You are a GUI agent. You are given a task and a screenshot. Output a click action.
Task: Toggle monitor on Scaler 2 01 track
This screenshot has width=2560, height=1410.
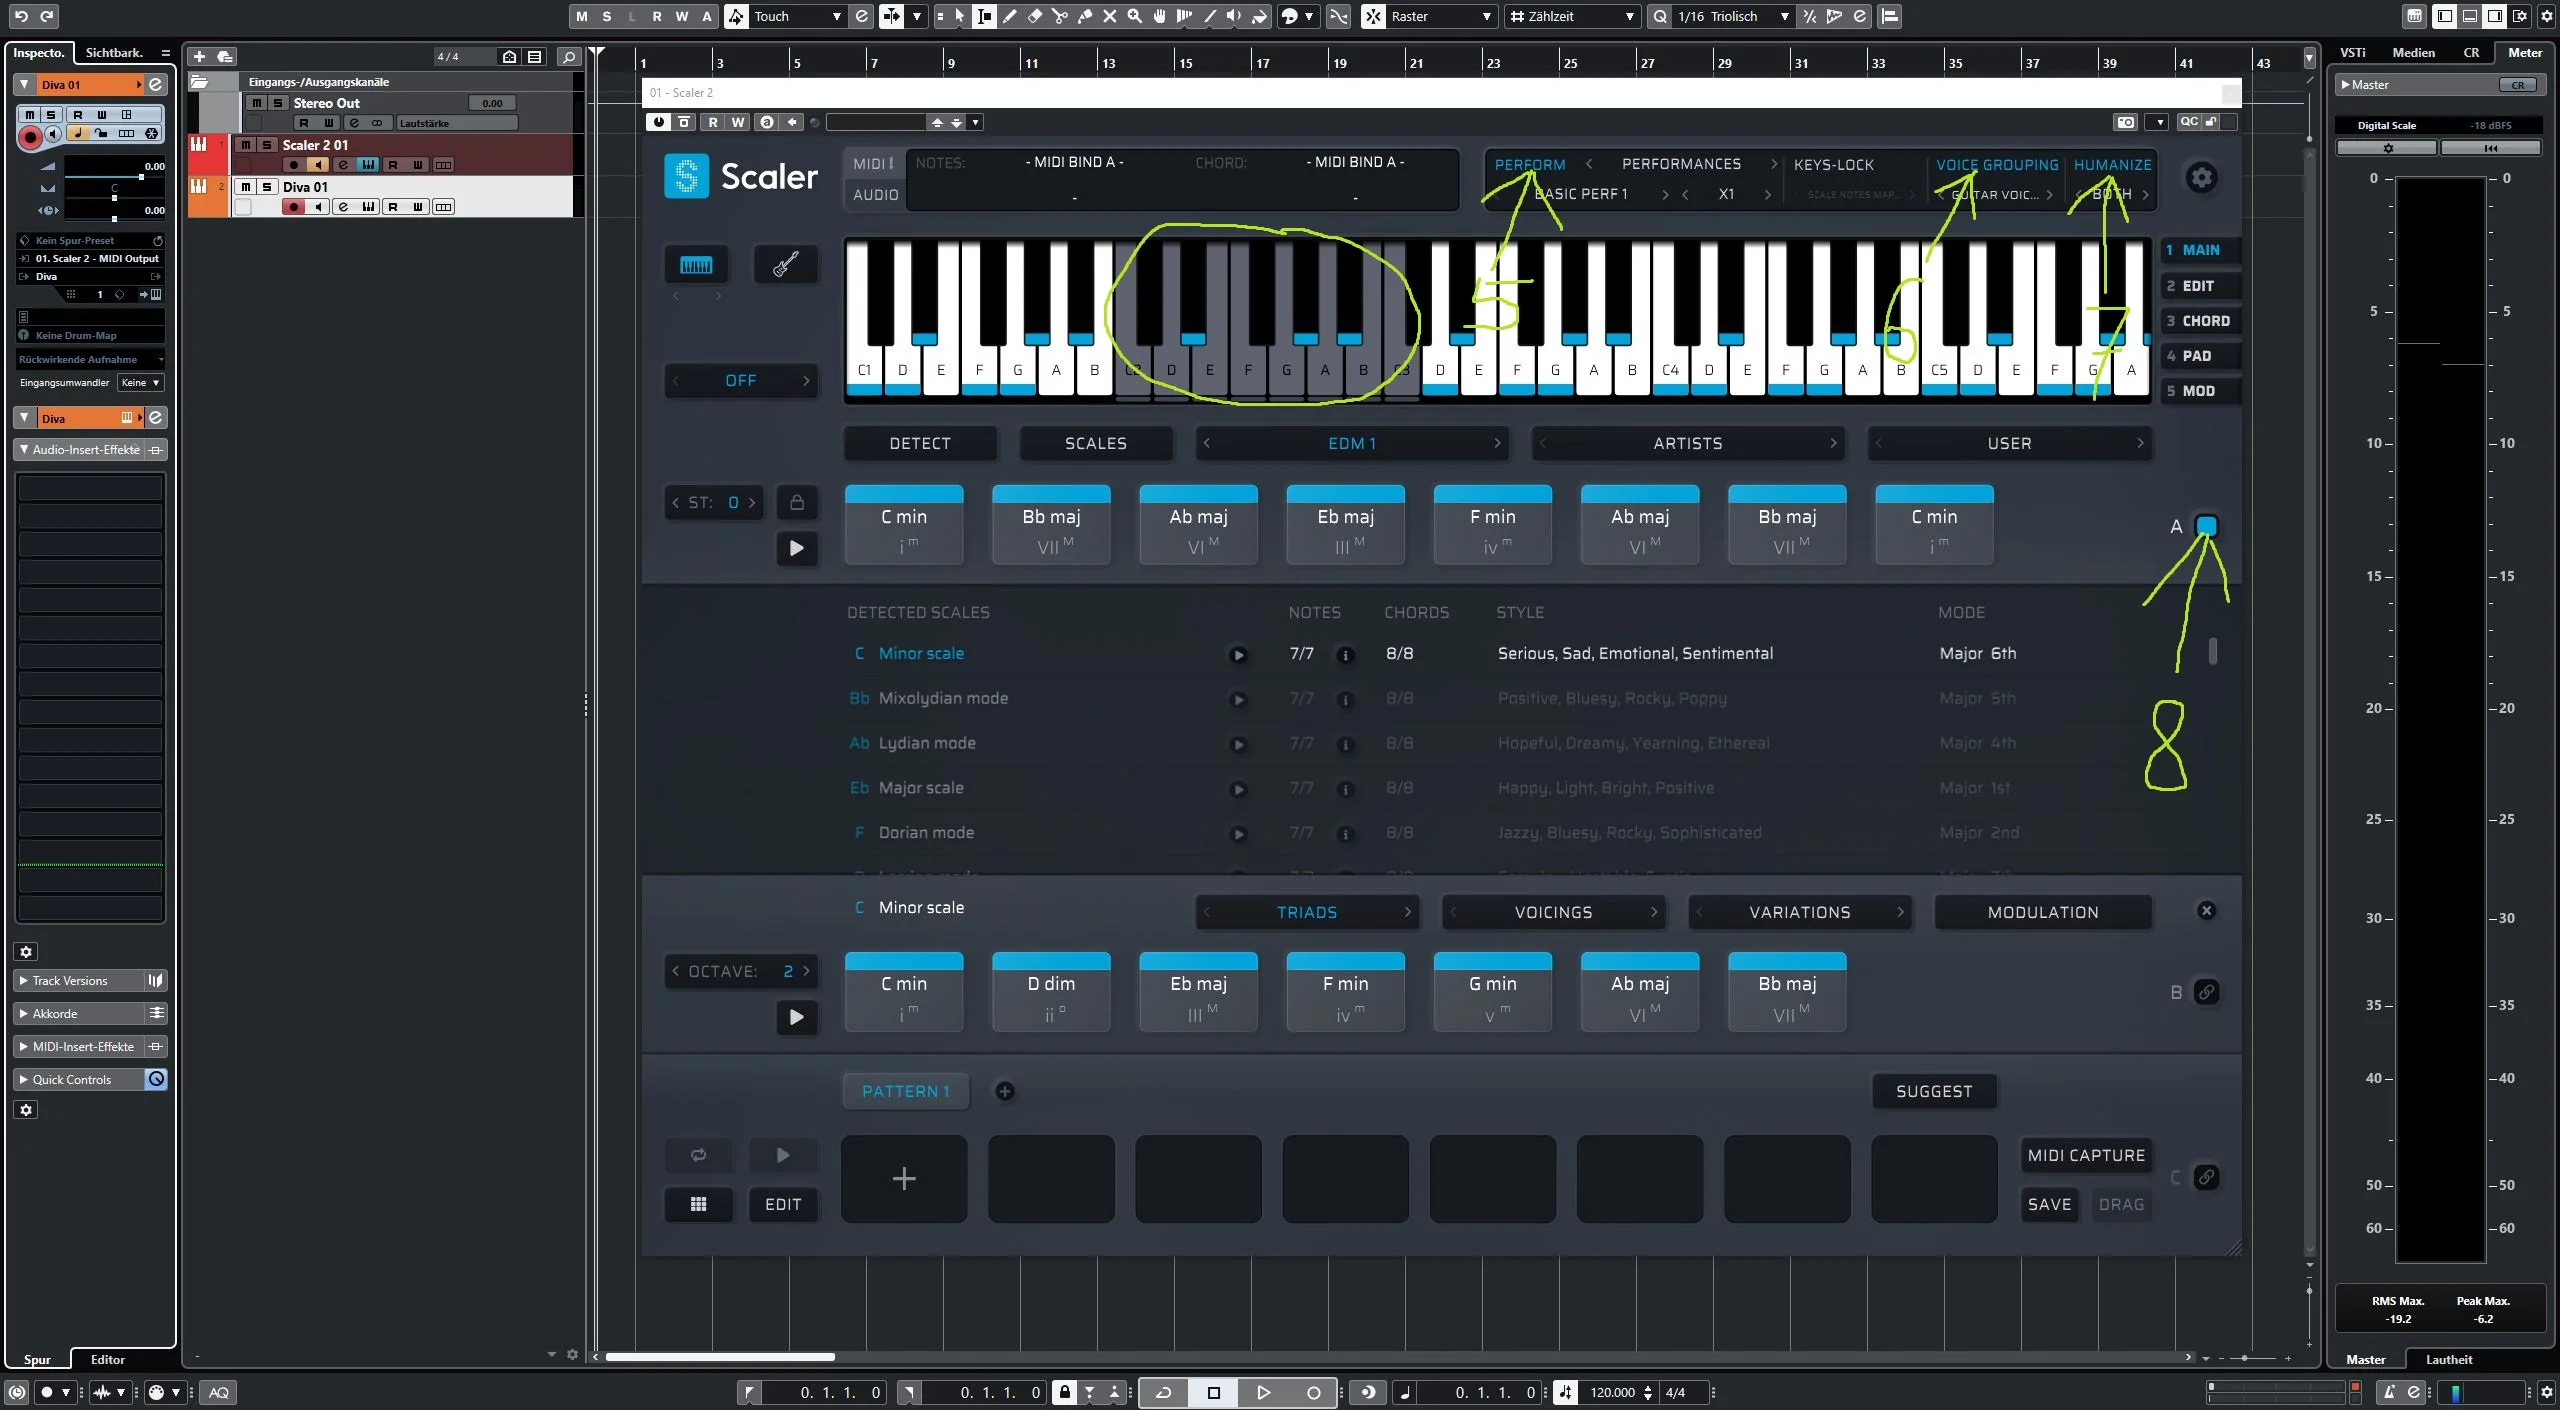tap(318, 165)
